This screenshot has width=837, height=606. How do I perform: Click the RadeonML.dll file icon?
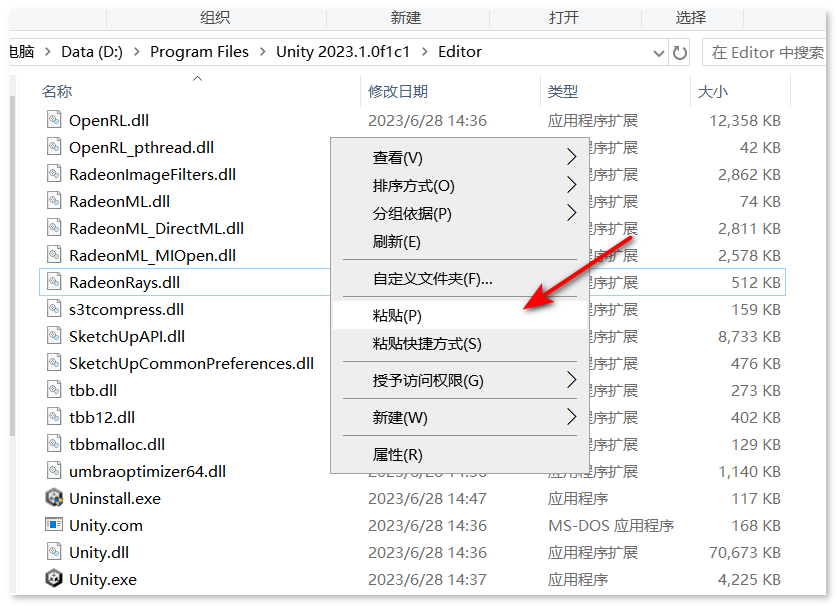[54, 200]
